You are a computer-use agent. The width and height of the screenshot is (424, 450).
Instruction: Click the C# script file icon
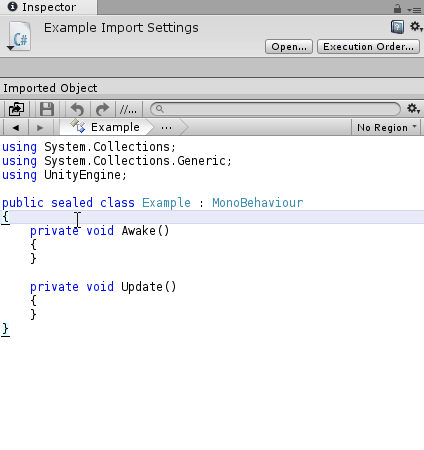(x=19, y=37)
